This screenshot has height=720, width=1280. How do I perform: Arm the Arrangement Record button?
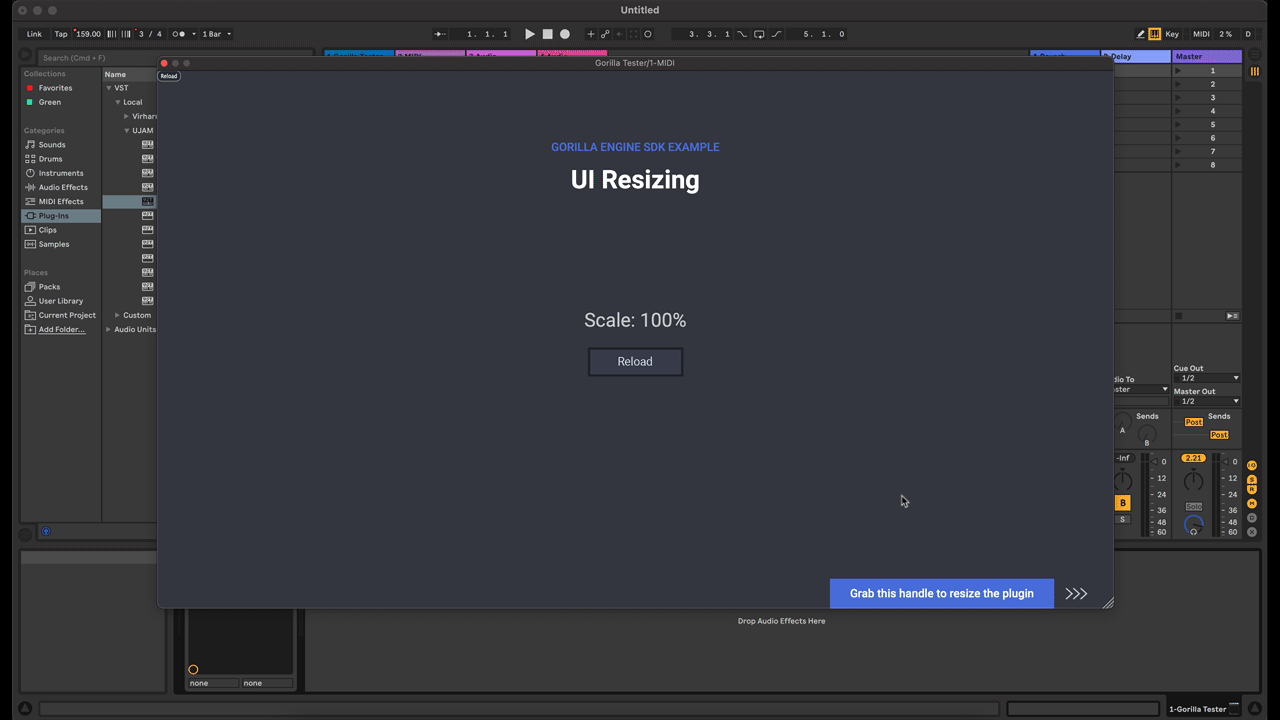click(x=565, y=34)
